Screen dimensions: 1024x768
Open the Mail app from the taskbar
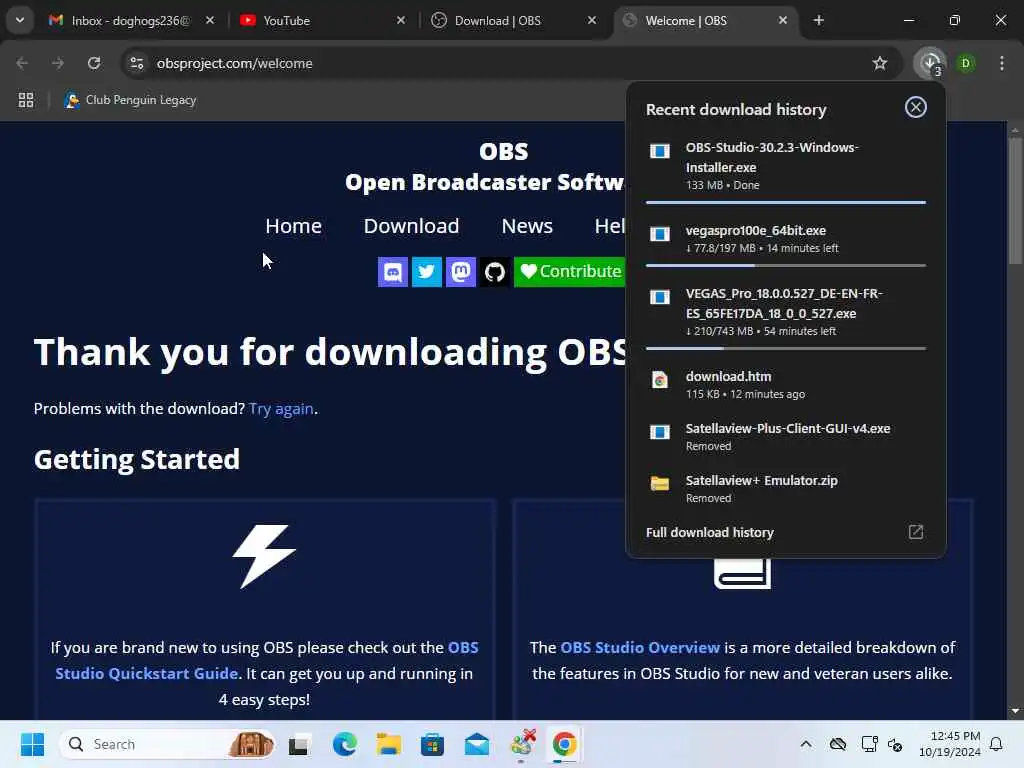[477, 744]
